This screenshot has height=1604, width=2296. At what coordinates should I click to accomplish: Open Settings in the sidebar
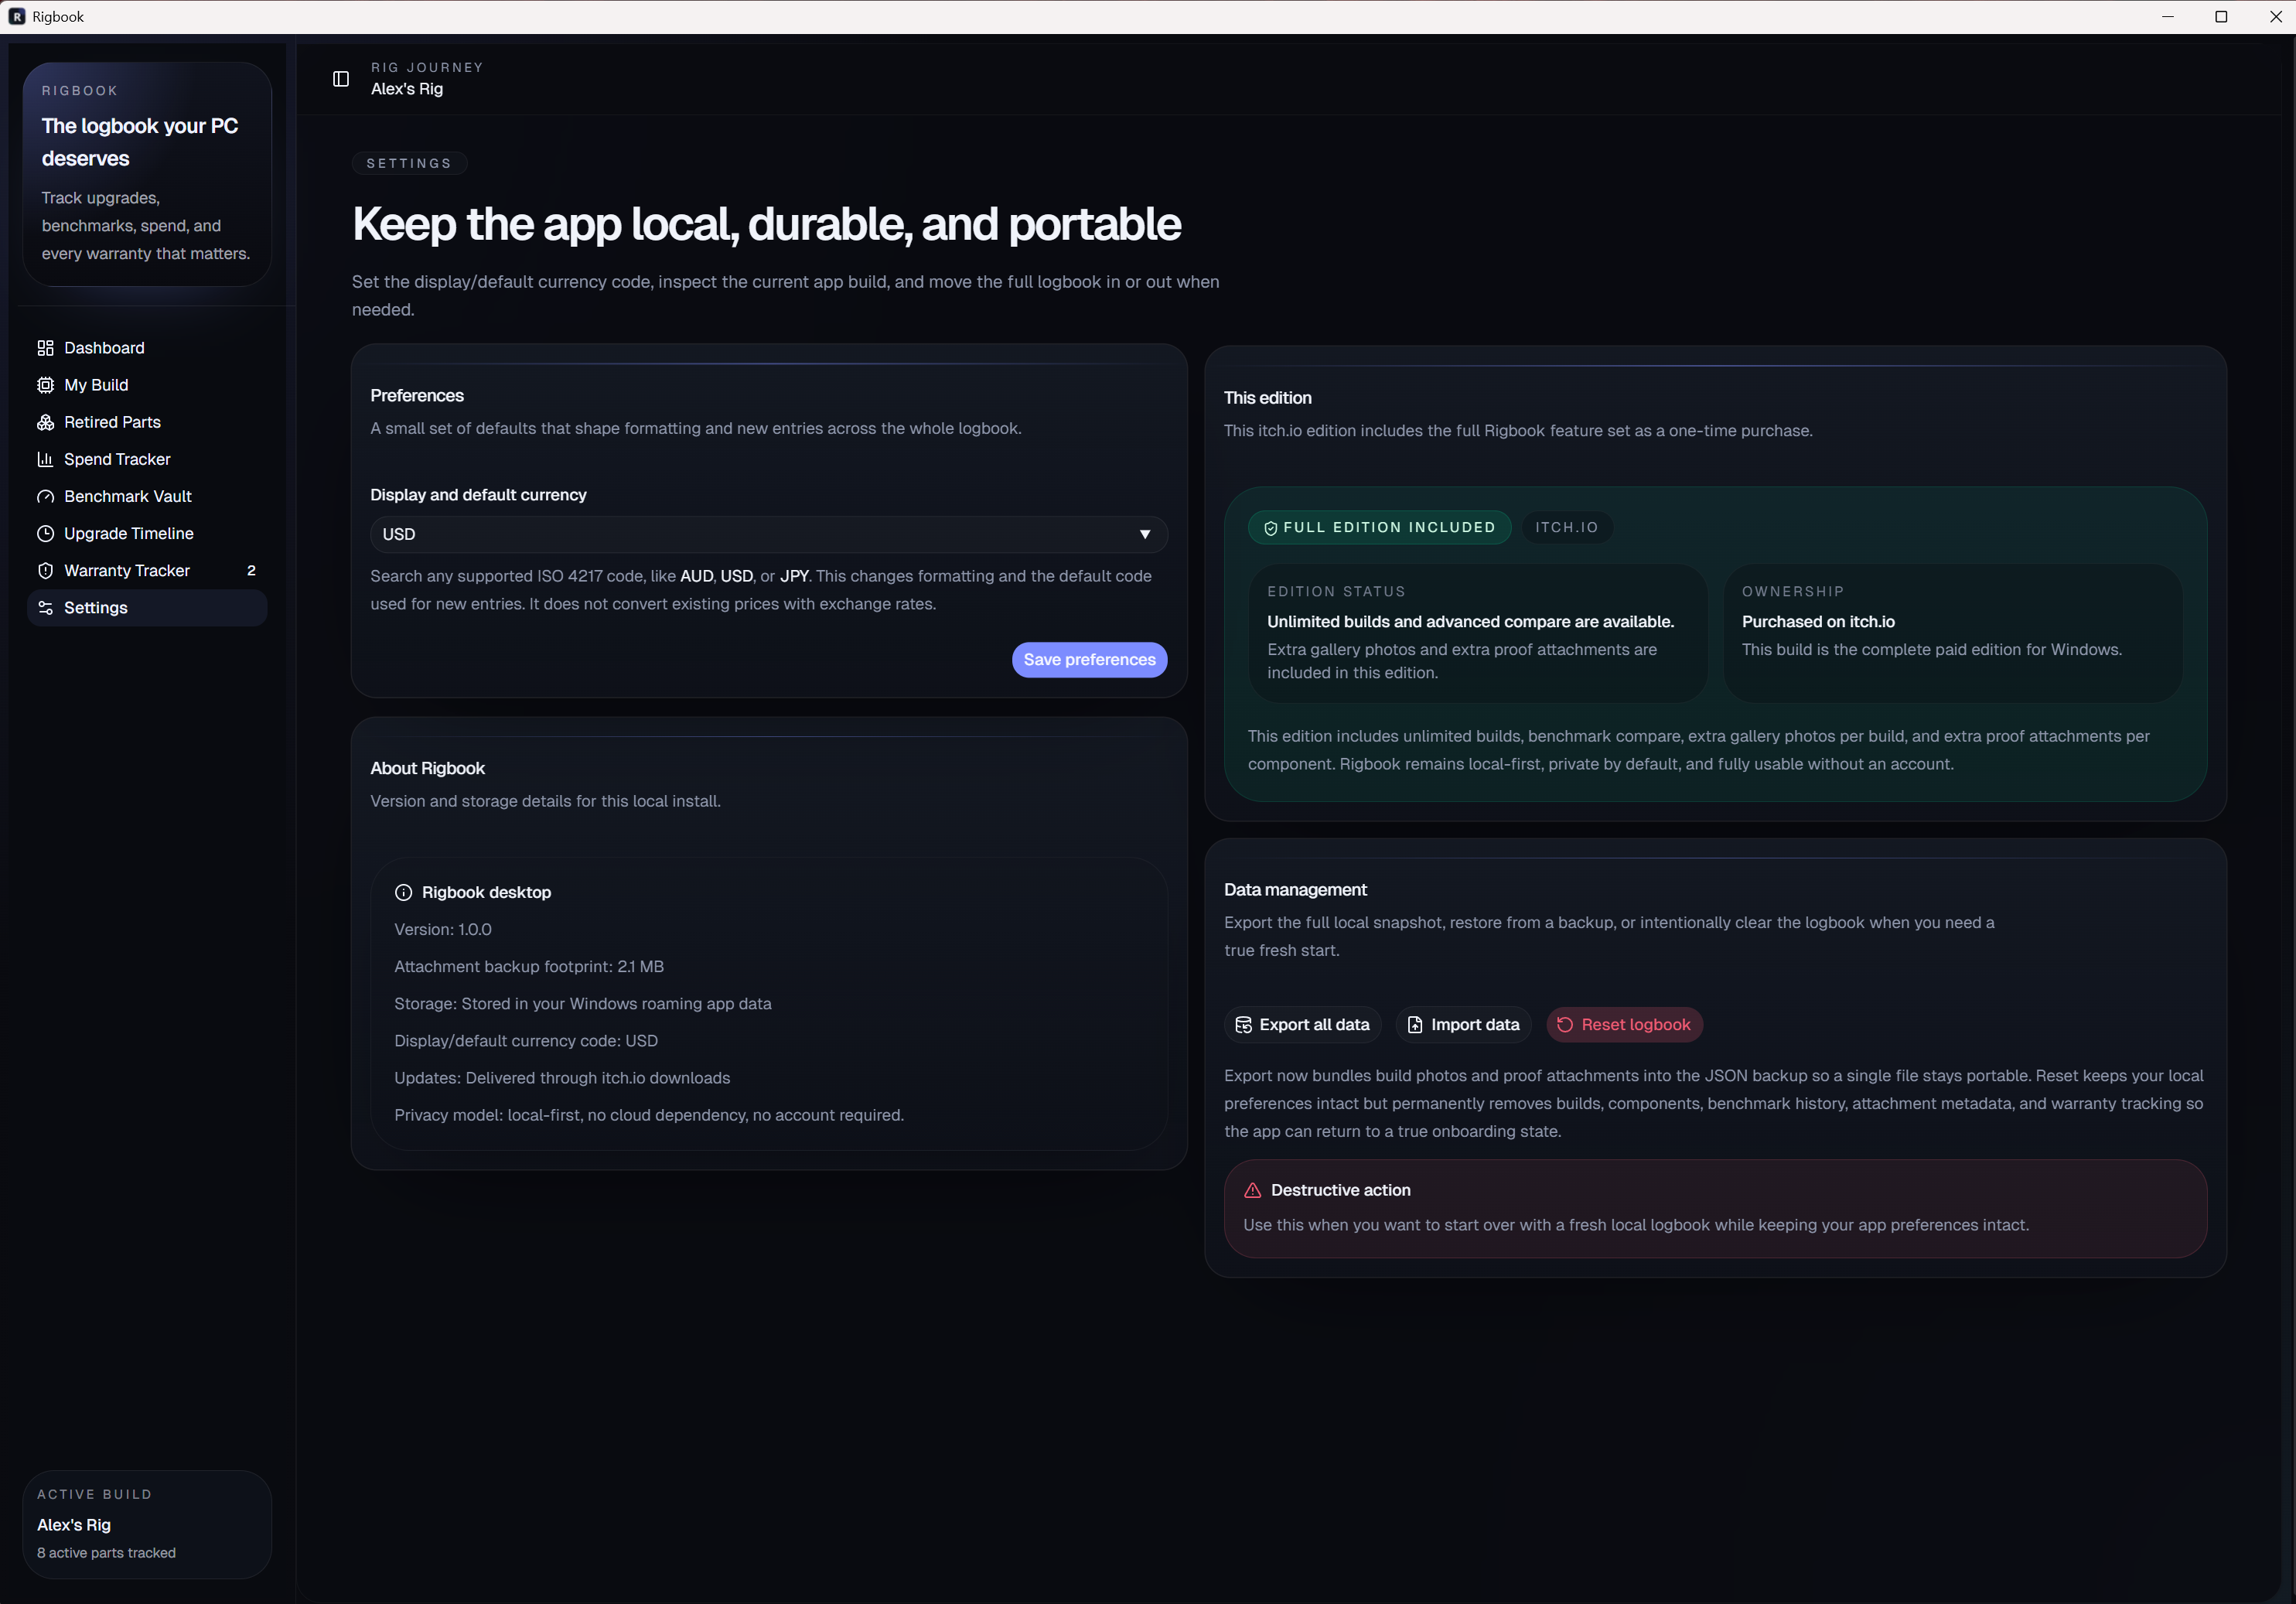coord(96,608)
